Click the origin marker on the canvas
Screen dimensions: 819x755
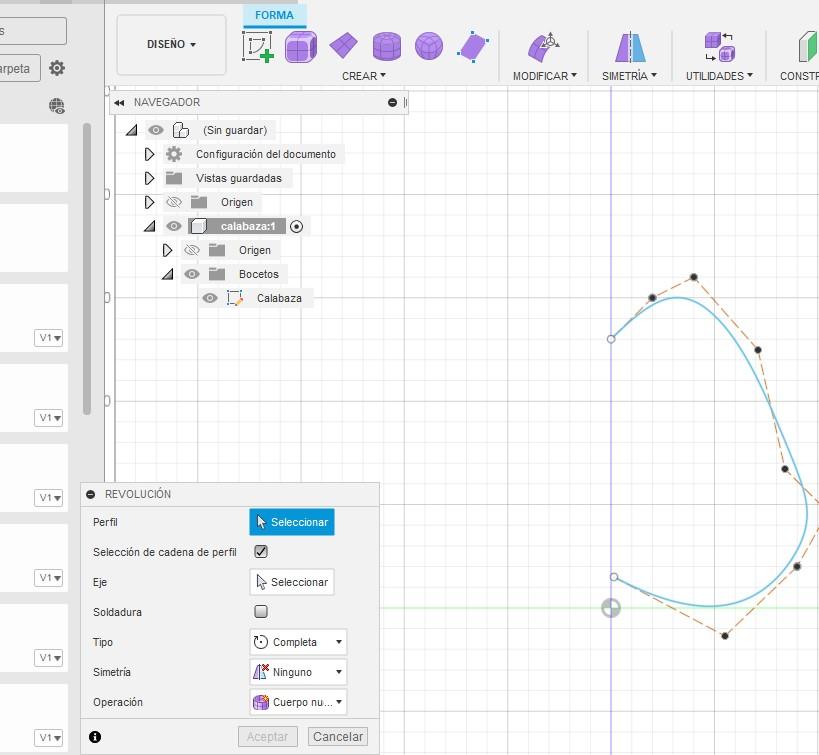[x=611, y=608]
